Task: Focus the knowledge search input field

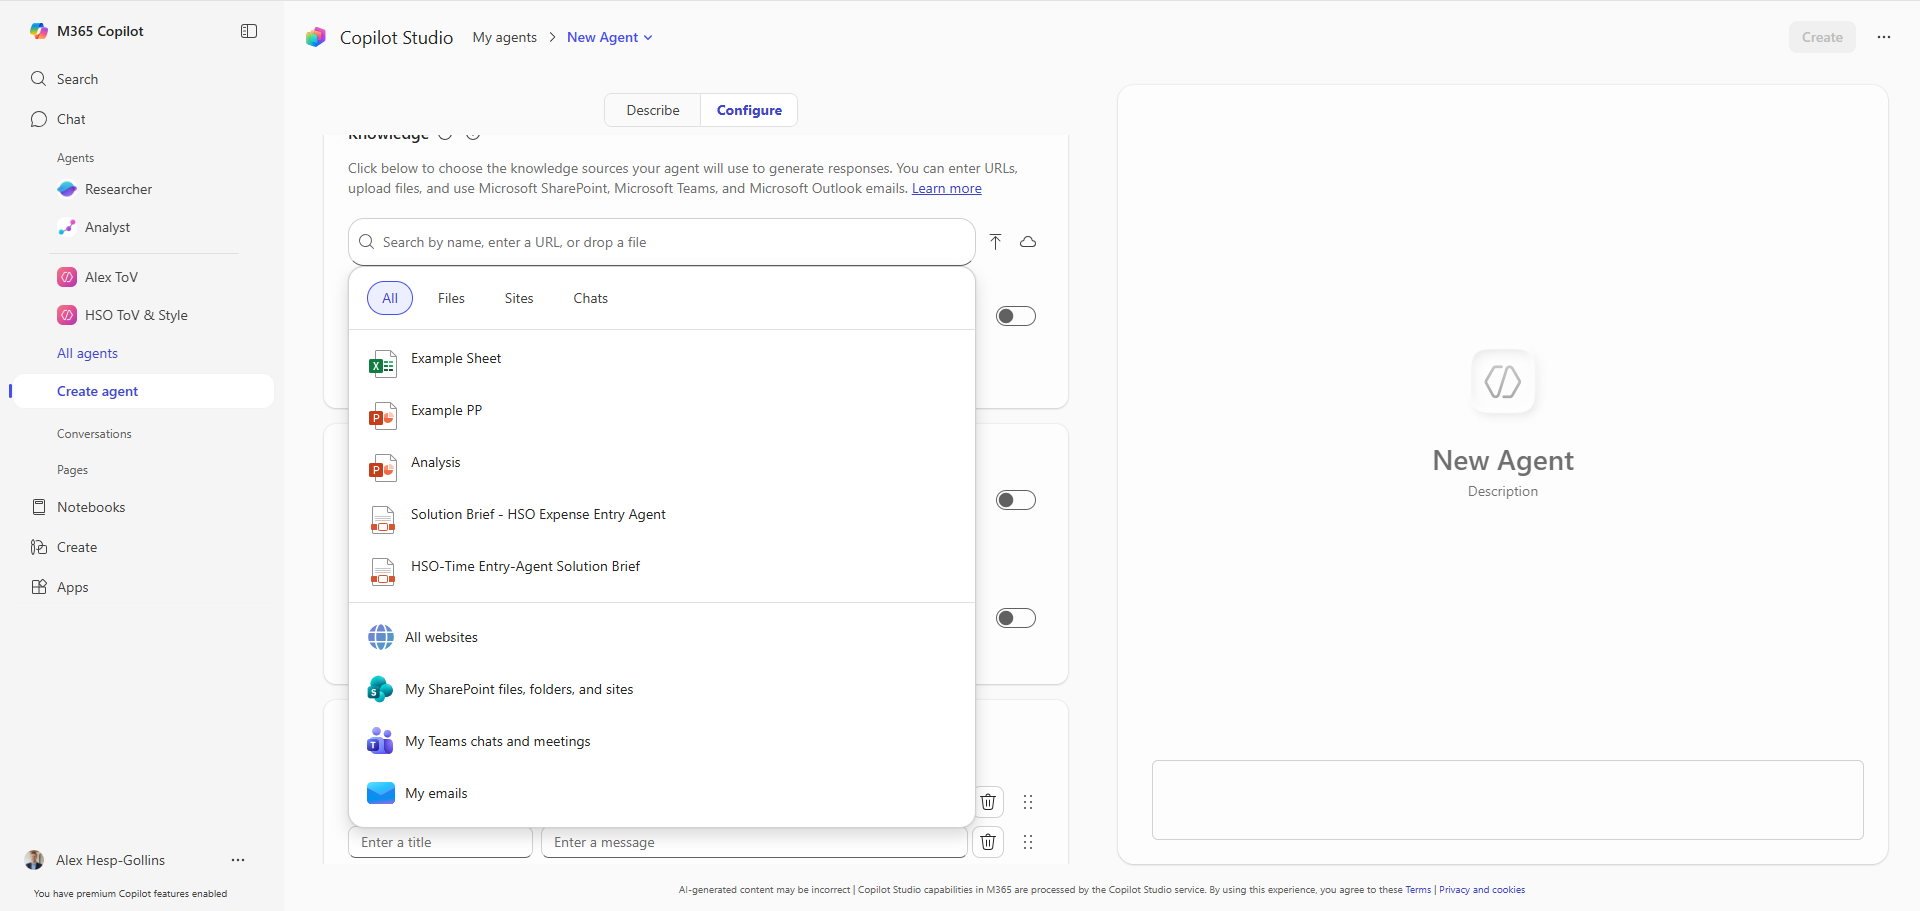Action: pyautogui.click(x=660, y=242)
